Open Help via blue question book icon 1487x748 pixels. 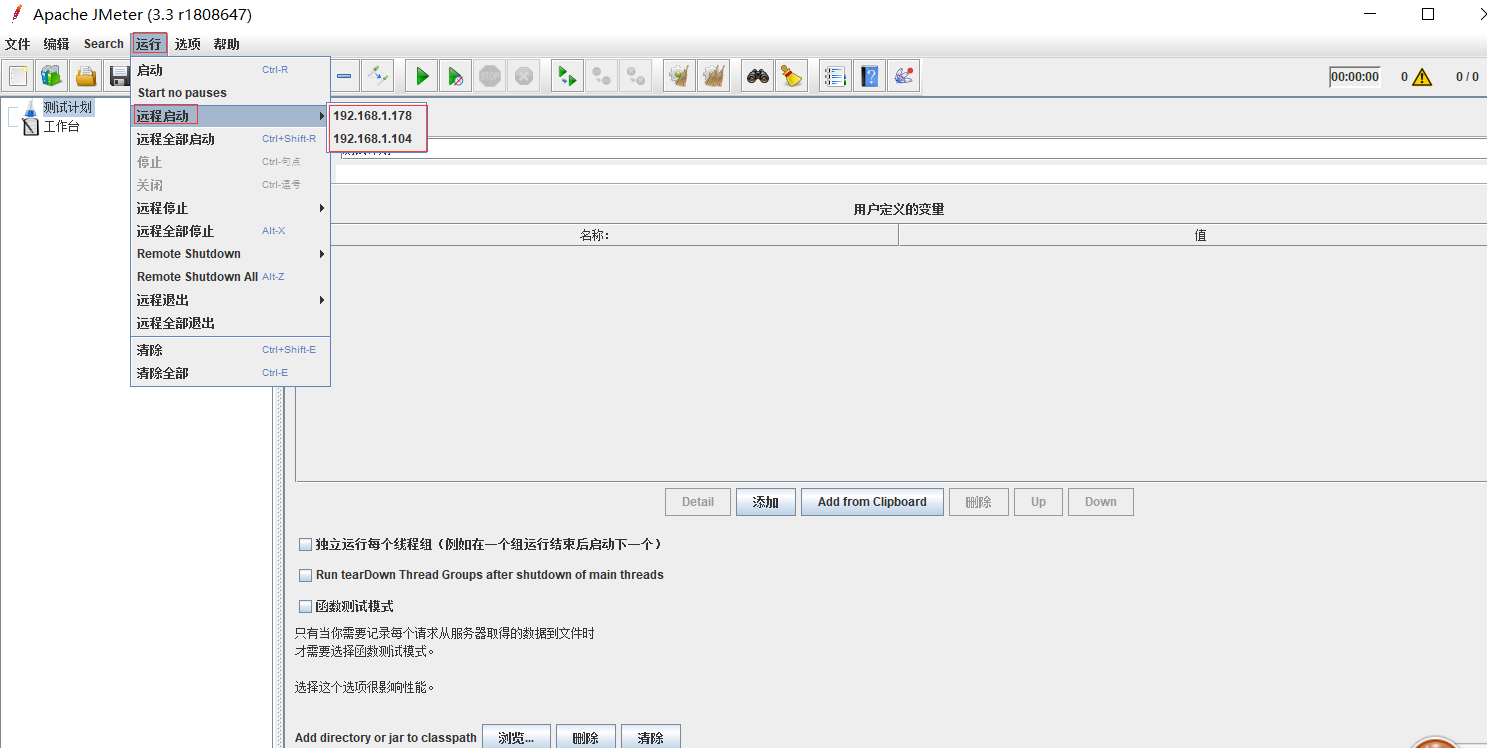[869, 76]
